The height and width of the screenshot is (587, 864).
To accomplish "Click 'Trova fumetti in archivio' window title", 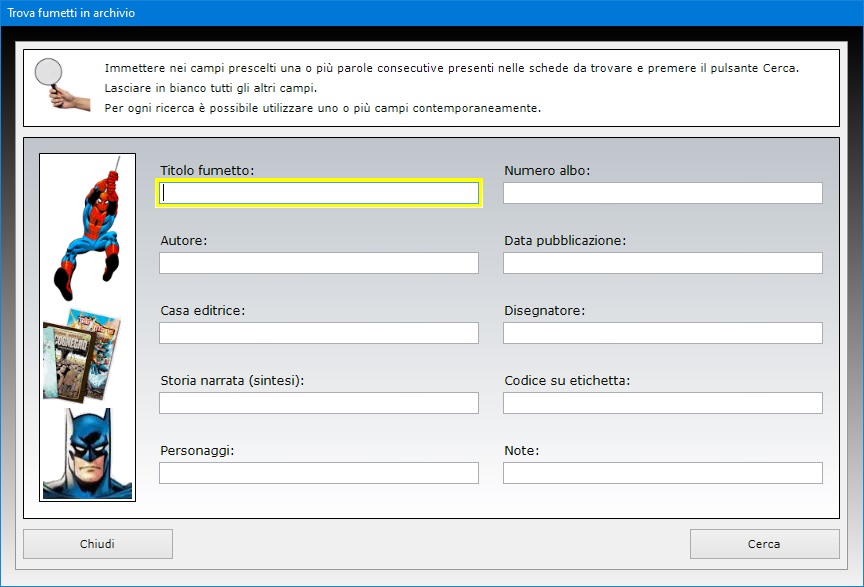I will pos(71,13).
